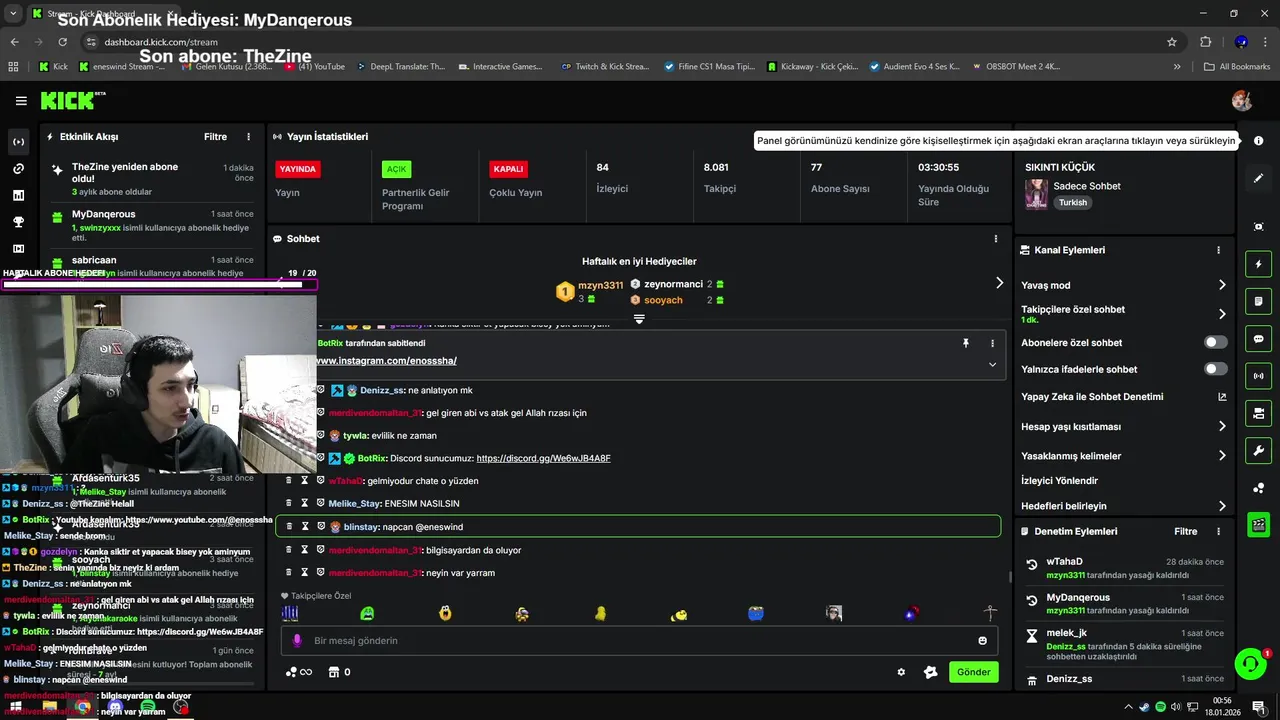Image resolution: width=1280 pixels, height=720 pixels.
Task: Open the Etkinlik Akışı Filtre menu
Action: 215,137
